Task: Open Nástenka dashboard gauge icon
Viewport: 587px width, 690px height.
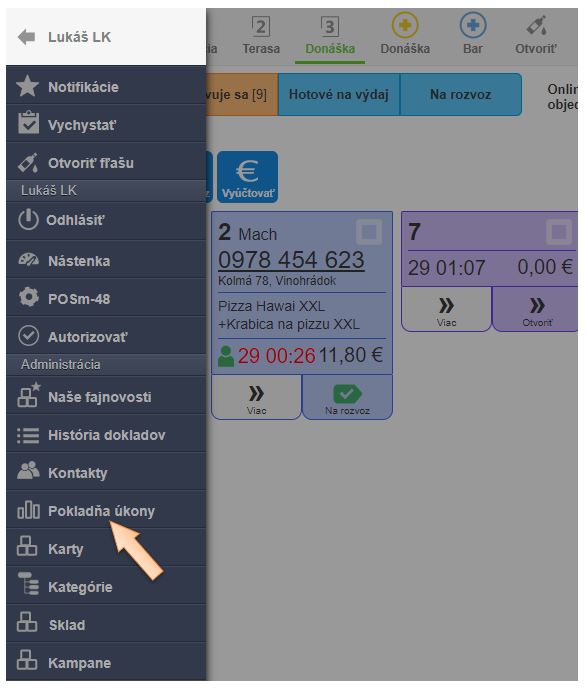Action: (x=28, y=260)
